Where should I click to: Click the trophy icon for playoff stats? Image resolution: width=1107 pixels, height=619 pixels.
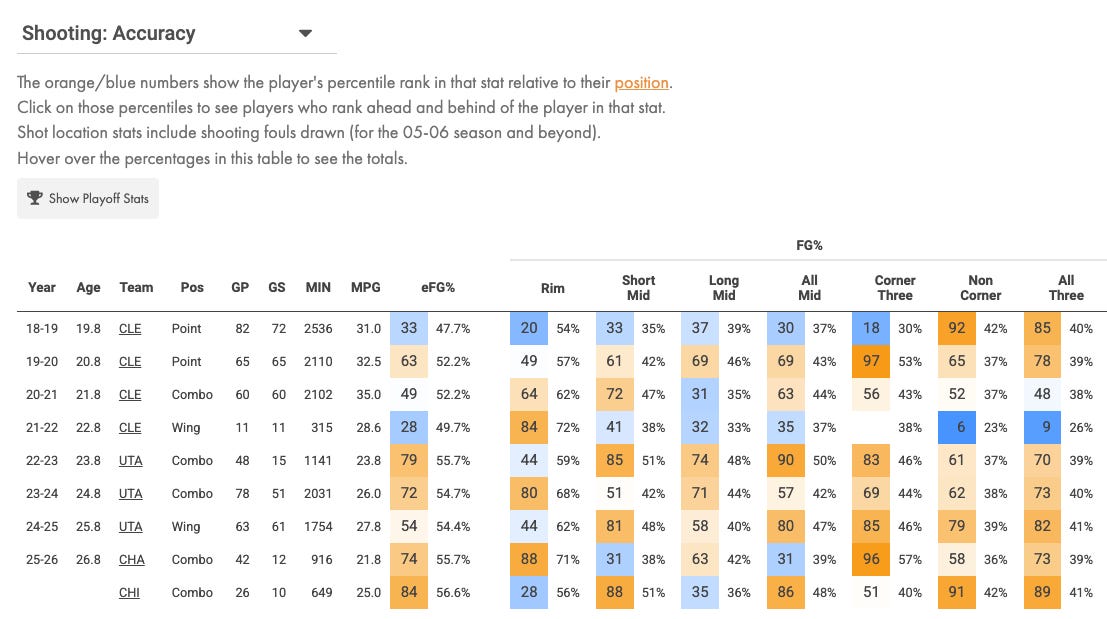pos(35,198)
